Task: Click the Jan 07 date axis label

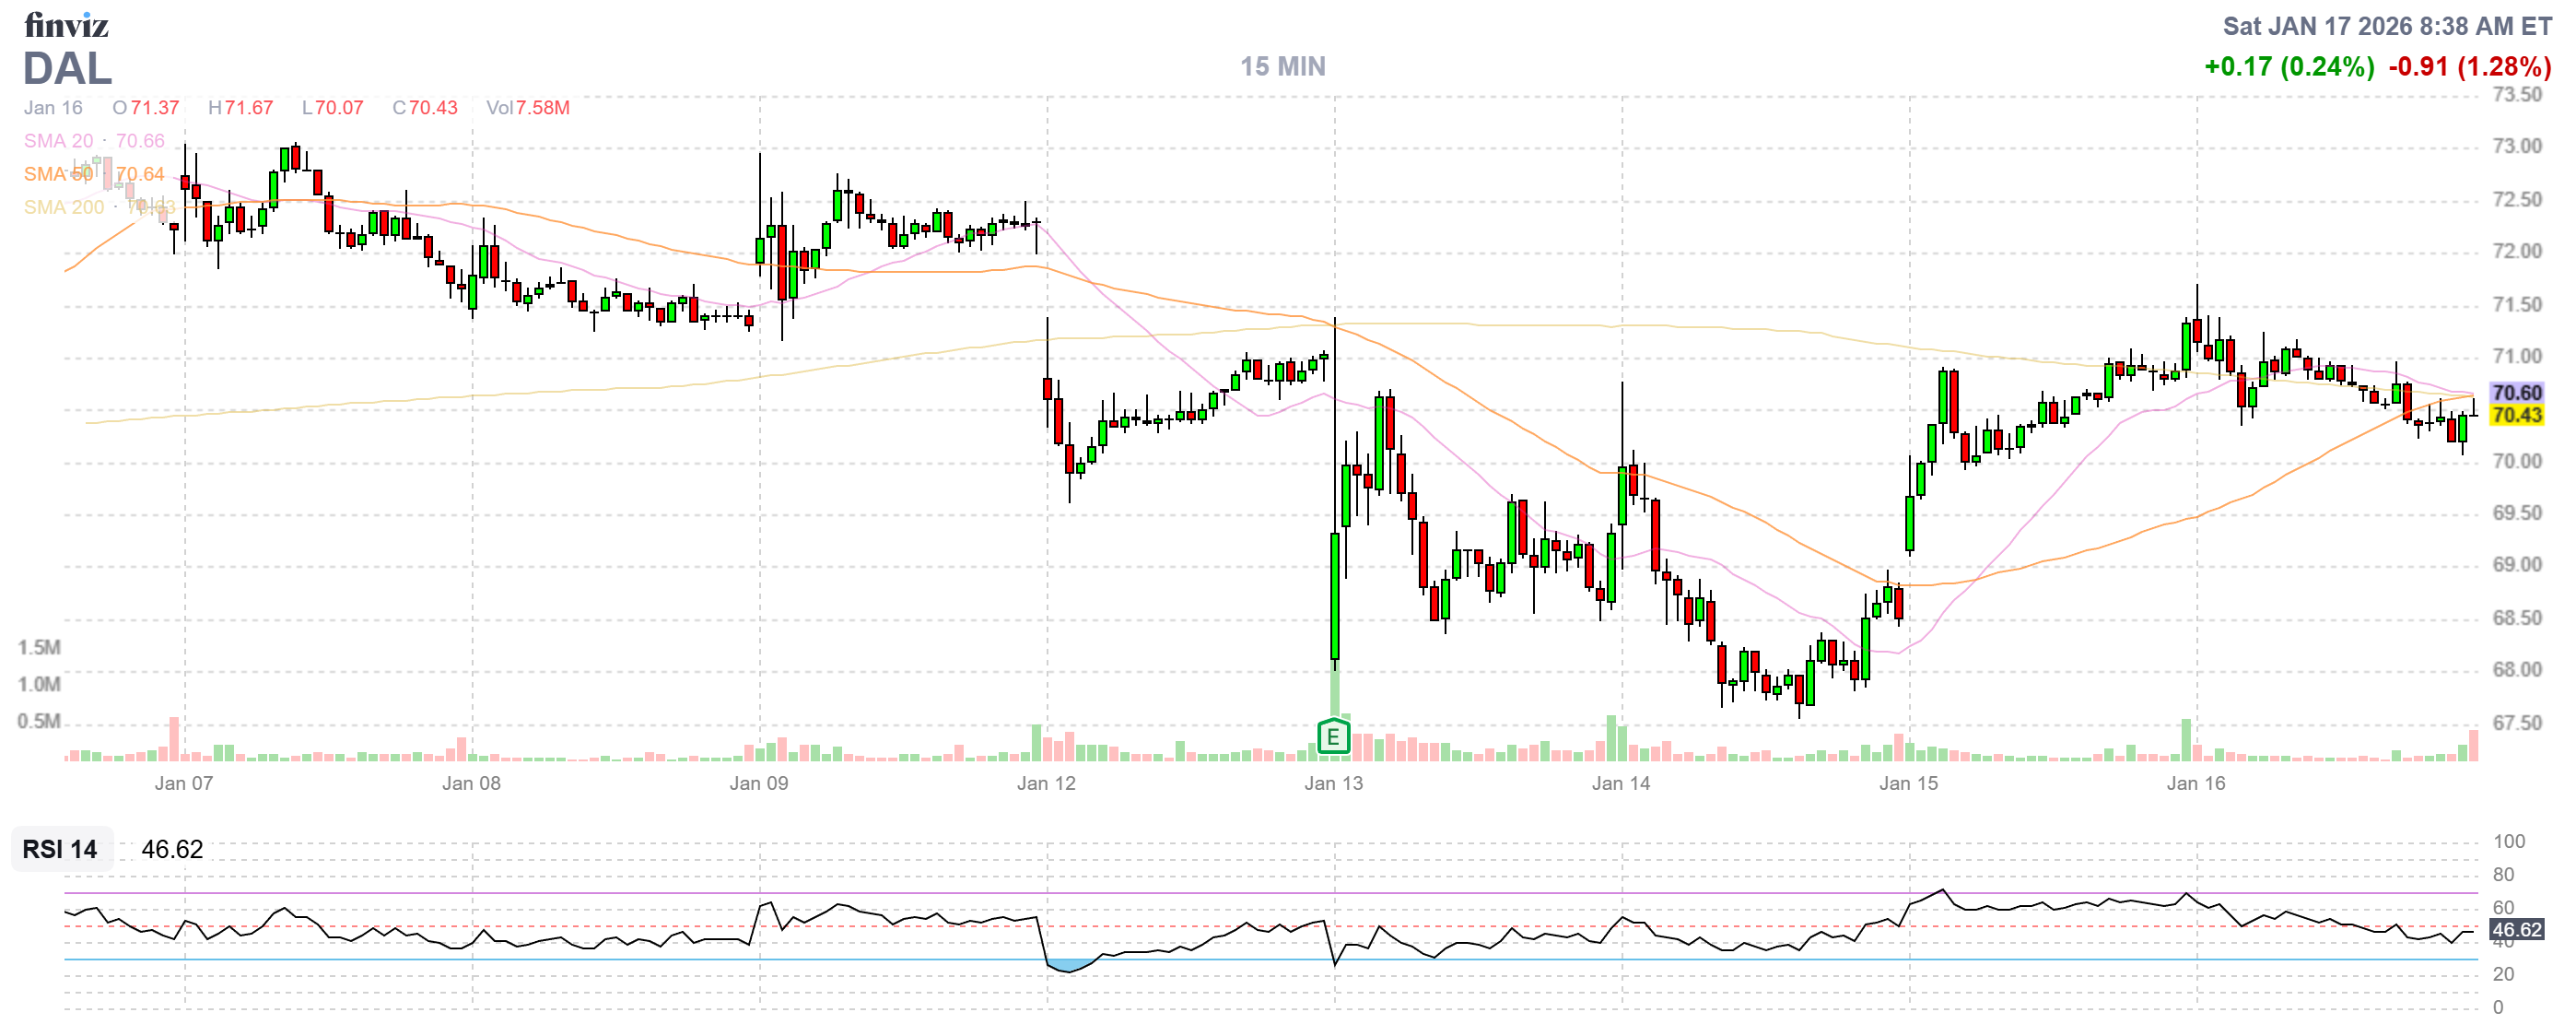Action: click(184, 783)
